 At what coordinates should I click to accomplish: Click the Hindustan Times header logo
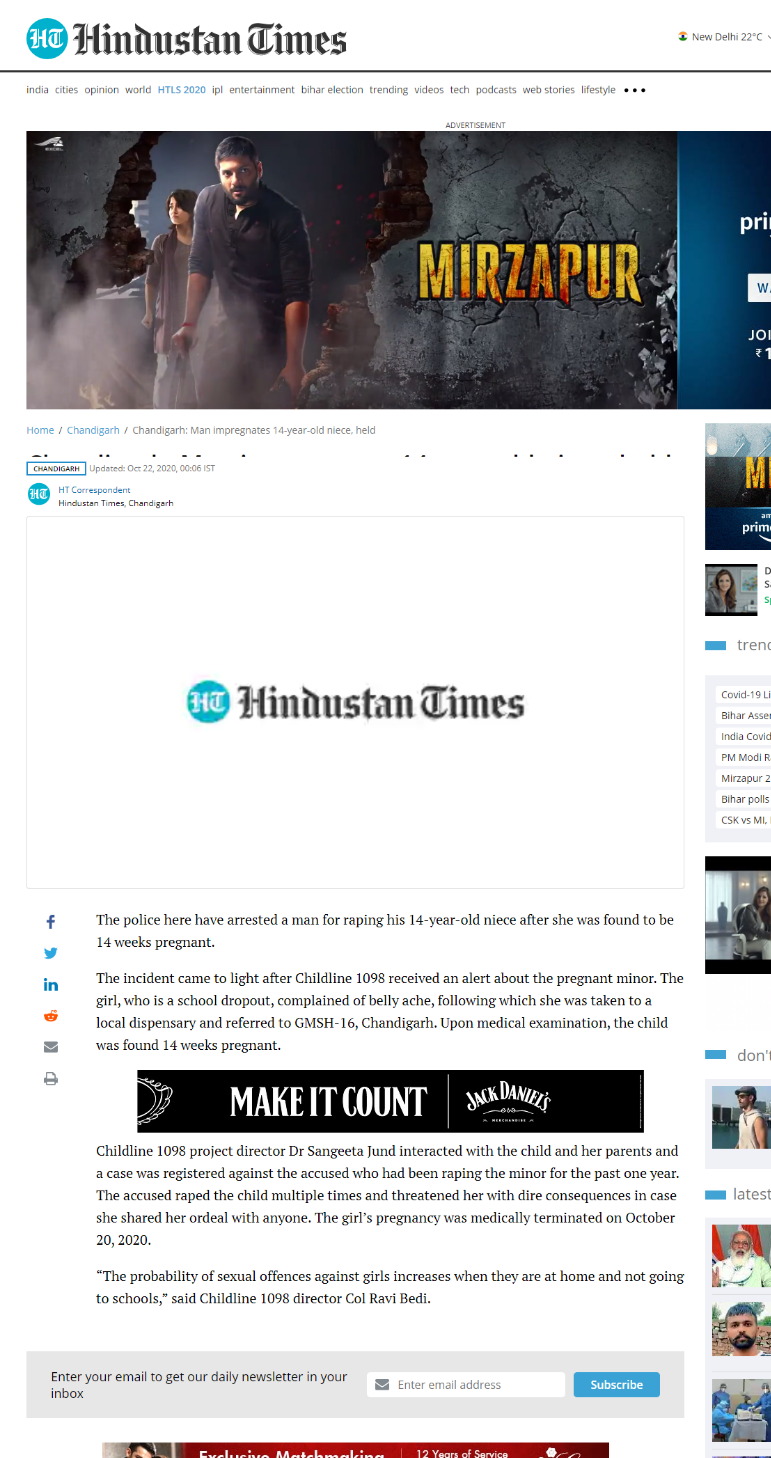point(187,38)
